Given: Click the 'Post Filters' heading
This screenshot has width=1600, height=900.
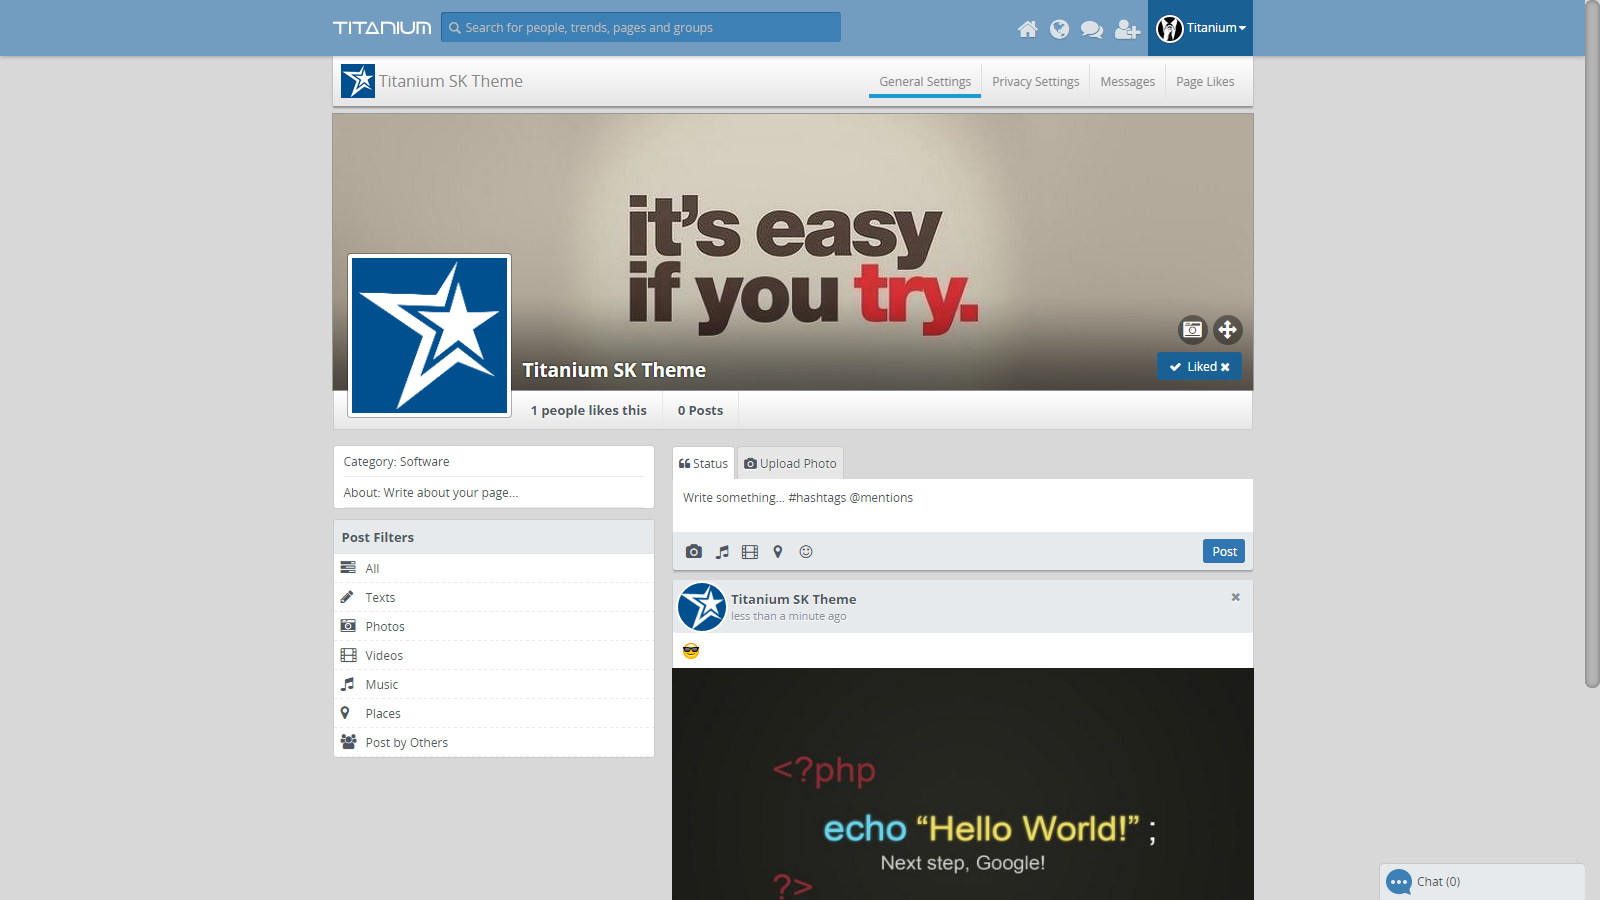Looking at the screenshot, I should point(377,537).
